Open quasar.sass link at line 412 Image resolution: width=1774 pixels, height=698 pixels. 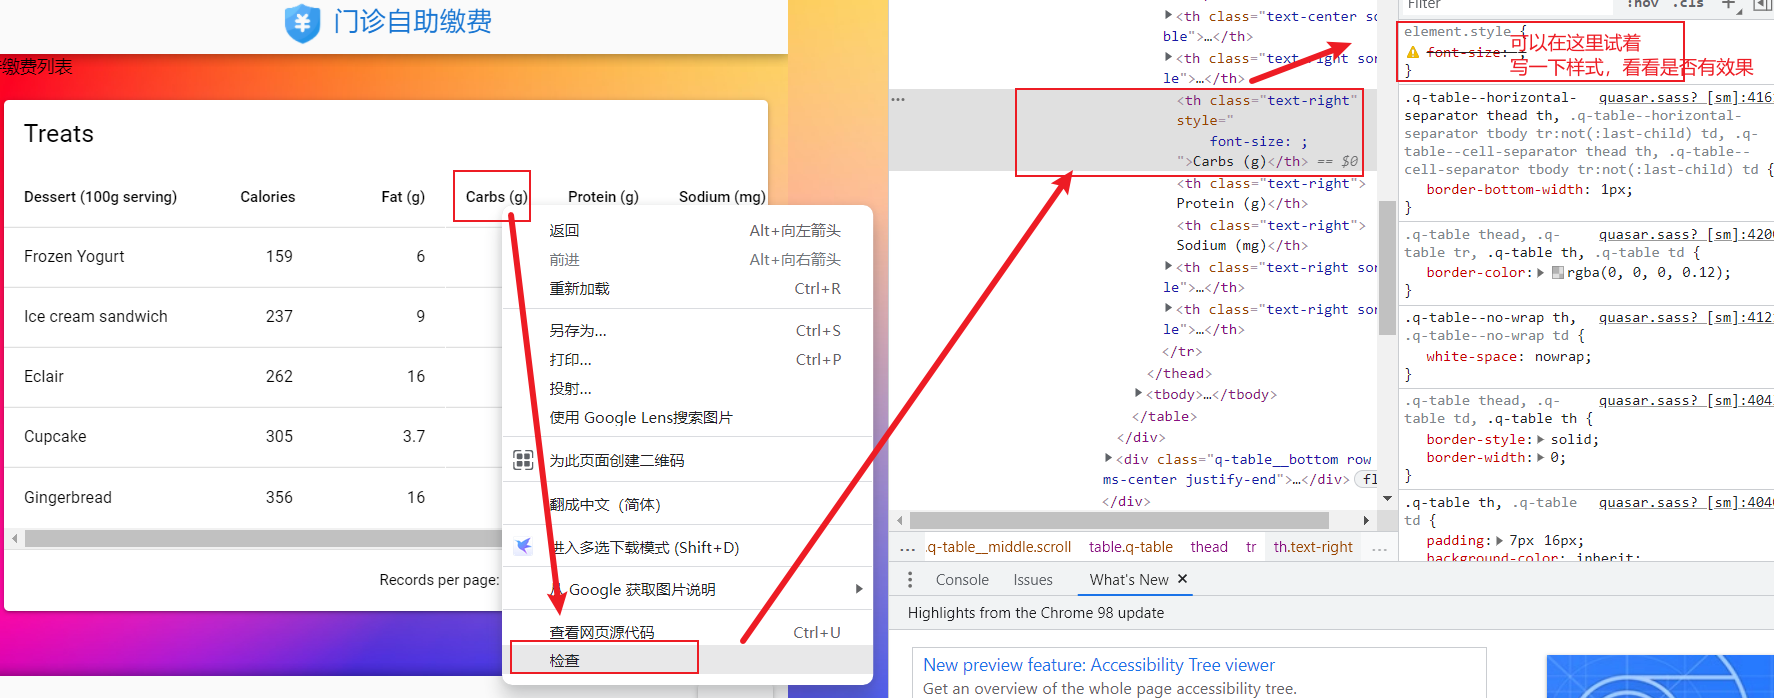1685,317
